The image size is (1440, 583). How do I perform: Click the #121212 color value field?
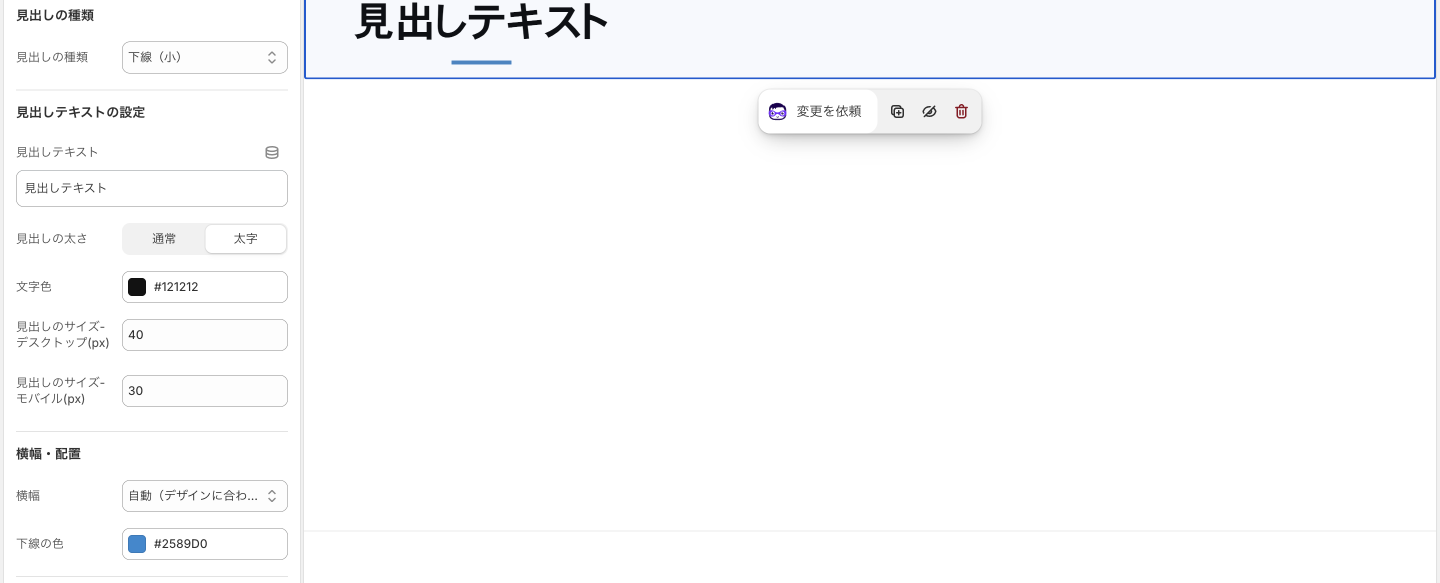point(205,287)
